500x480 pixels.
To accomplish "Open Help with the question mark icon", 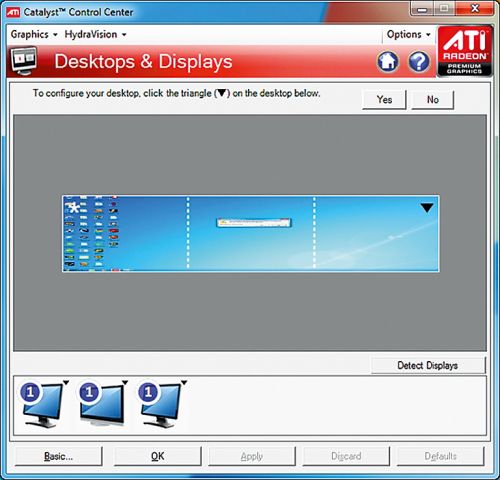I will [x=419, y=62].
